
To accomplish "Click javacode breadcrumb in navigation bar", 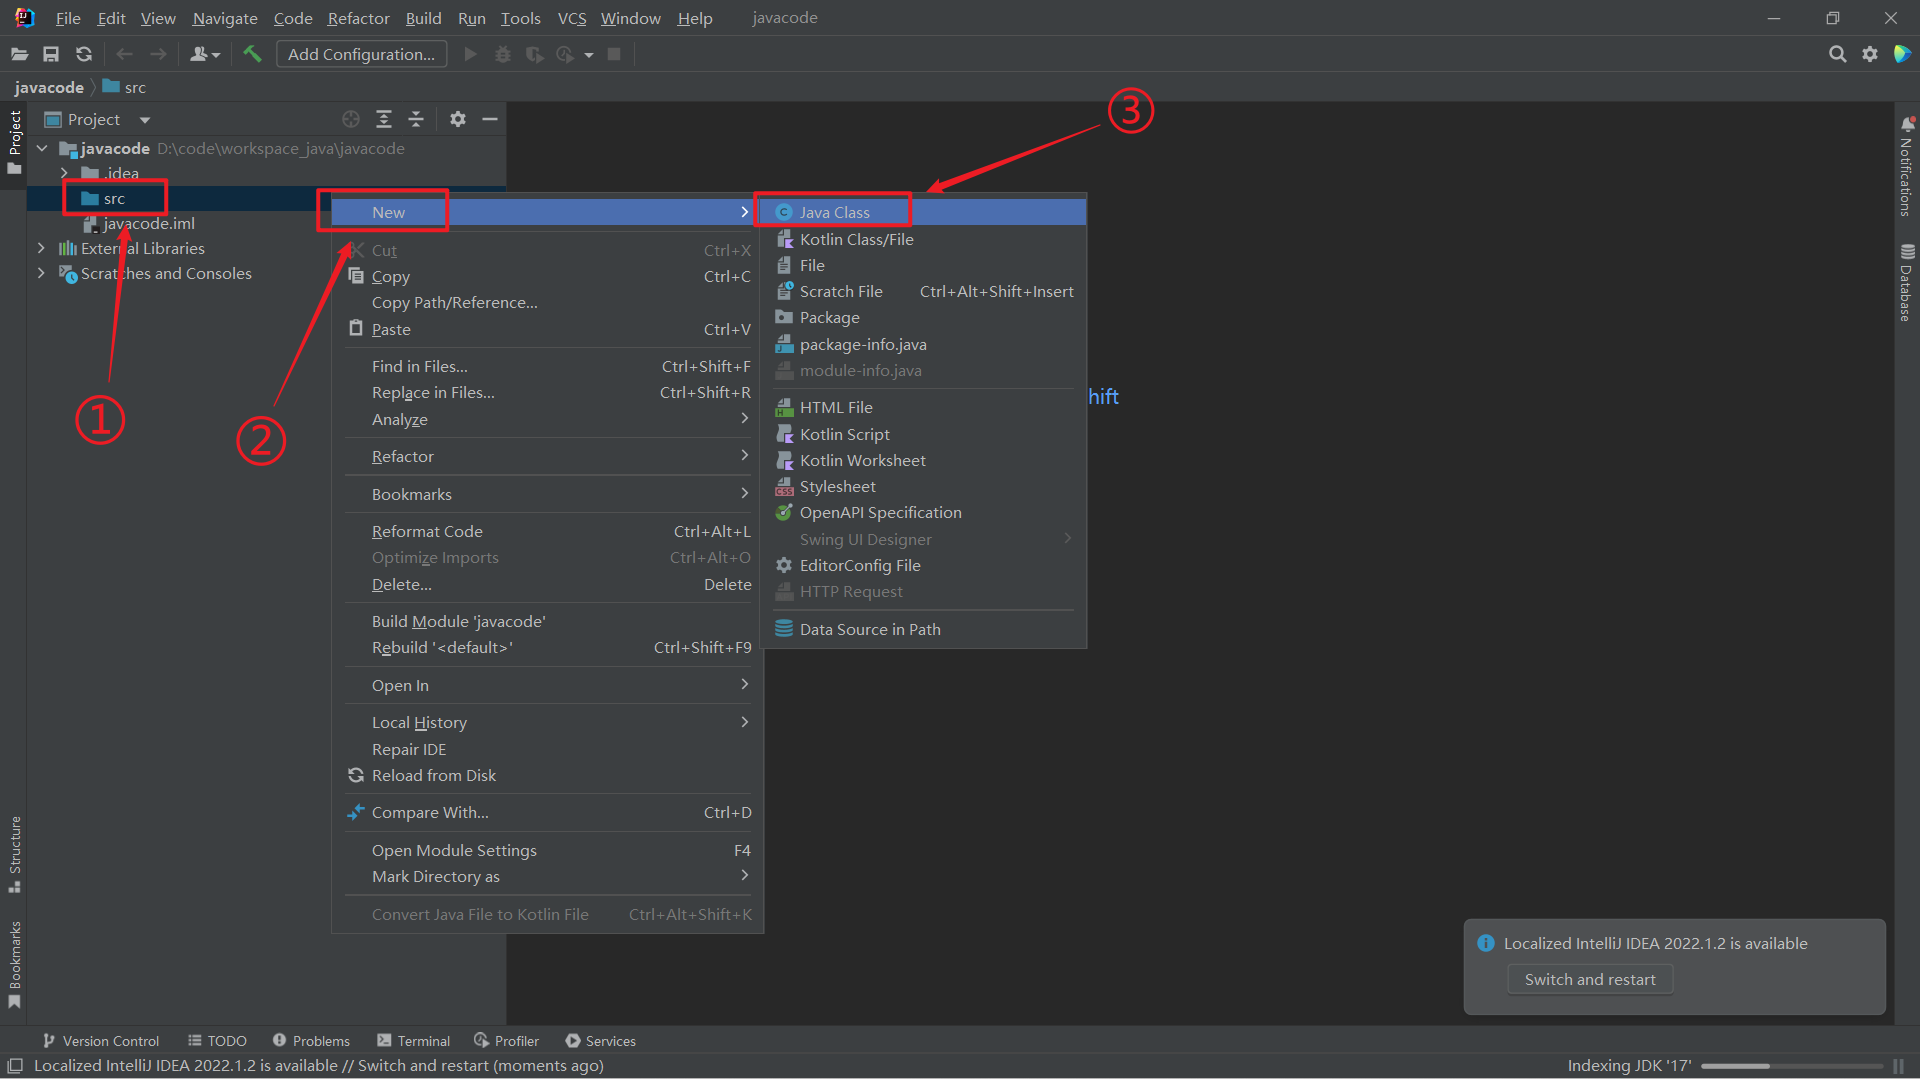I will click(49, 87).
